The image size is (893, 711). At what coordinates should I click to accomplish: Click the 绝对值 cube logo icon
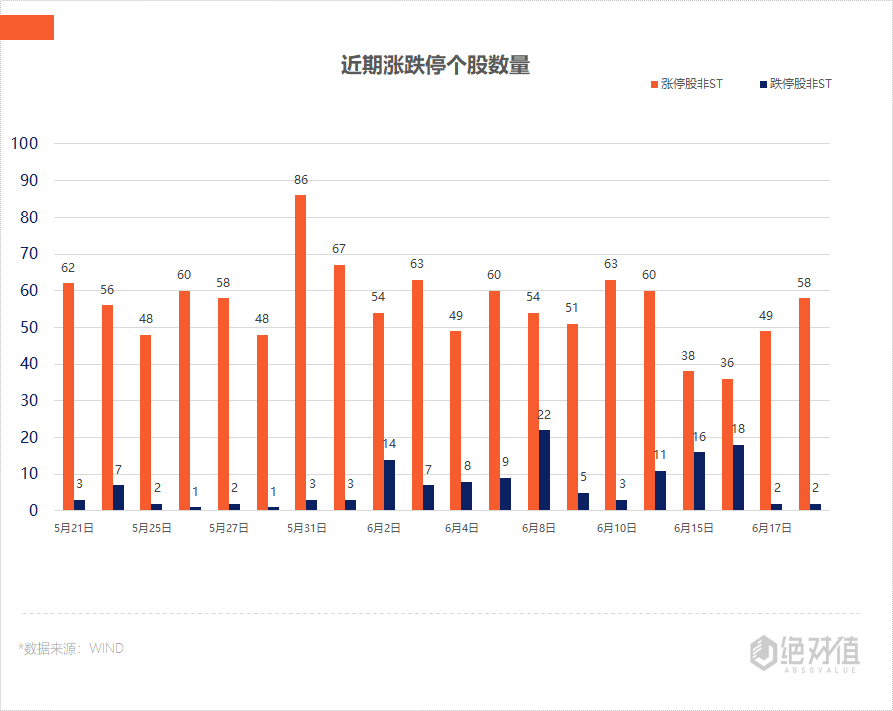(764, 652)
